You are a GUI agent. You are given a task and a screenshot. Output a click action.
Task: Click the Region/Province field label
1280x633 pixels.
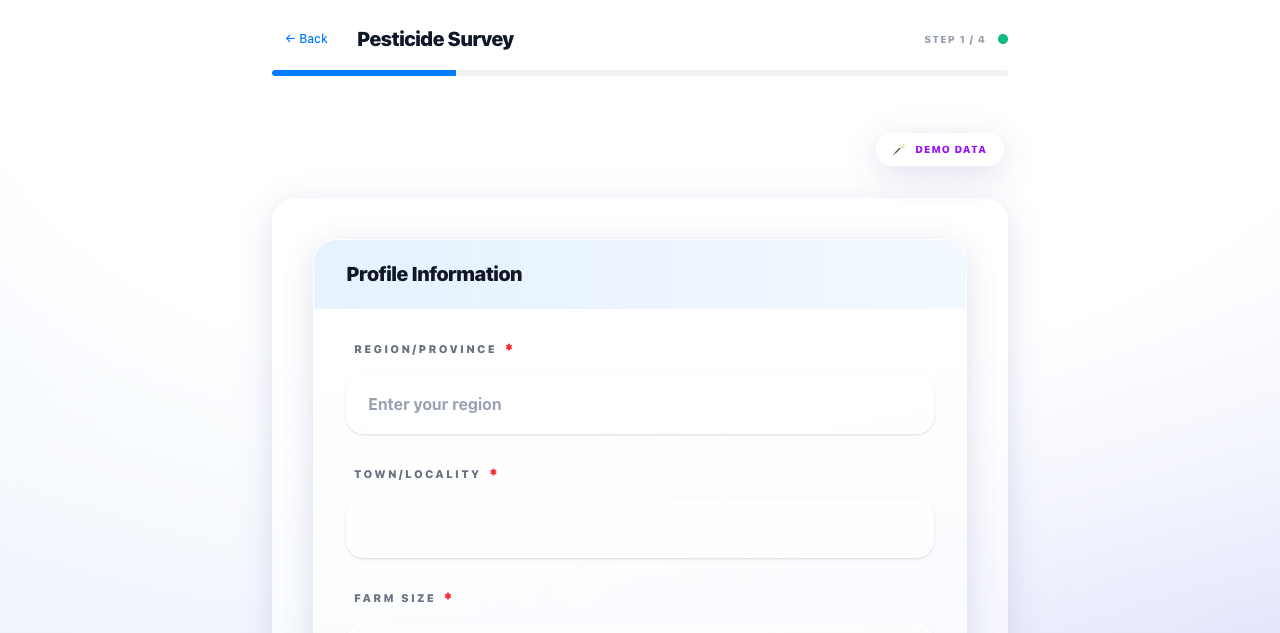pyautogui.click(x=425, y=349)
